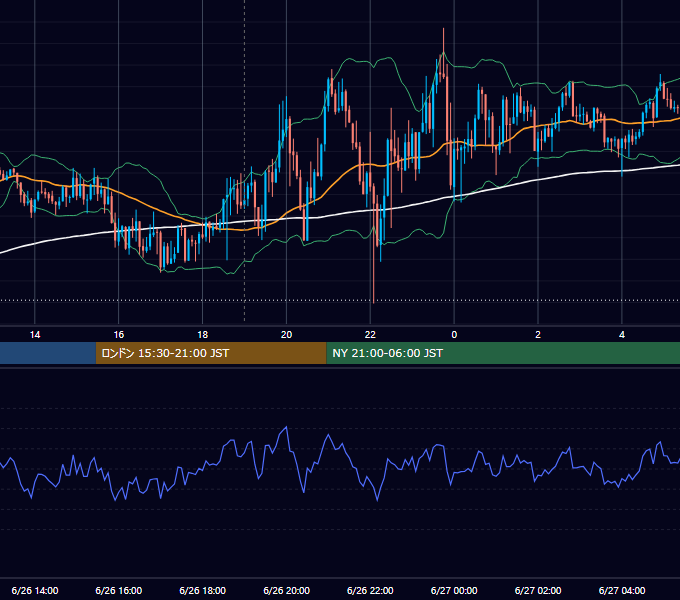This screenshot has height=600, width=680.
Task: Click the NY 21:00-06:00 JST session bar
Action: point(503,353)
